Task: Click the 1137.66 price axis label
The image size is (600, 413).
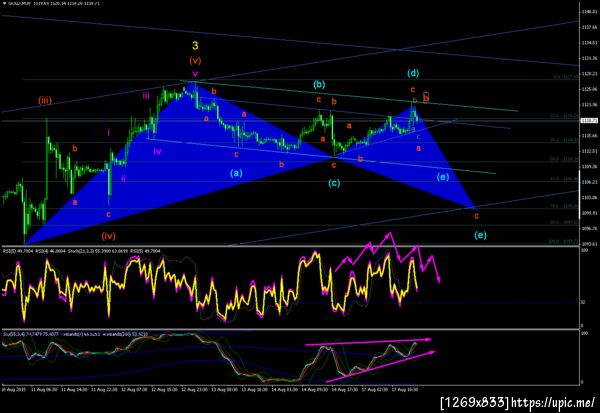Action: [x=590, y=27]
